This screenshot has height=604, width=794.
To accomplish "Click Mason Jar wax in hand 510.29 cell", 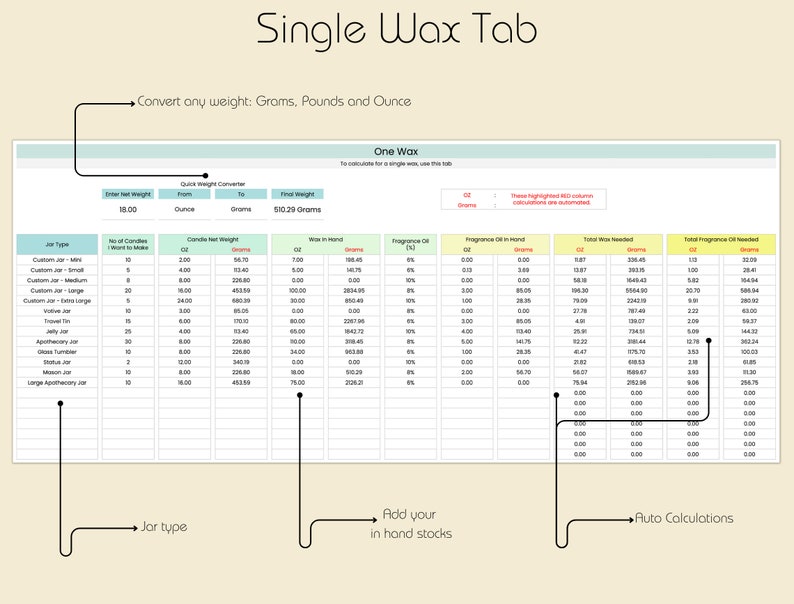I will 354,373.
